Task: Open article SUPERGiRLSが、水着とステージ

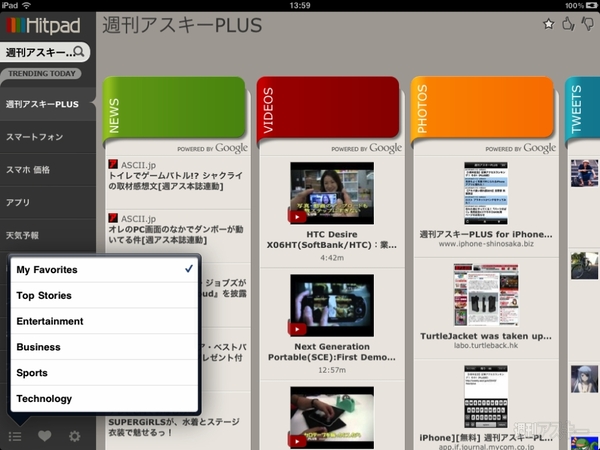Action: 174,427
